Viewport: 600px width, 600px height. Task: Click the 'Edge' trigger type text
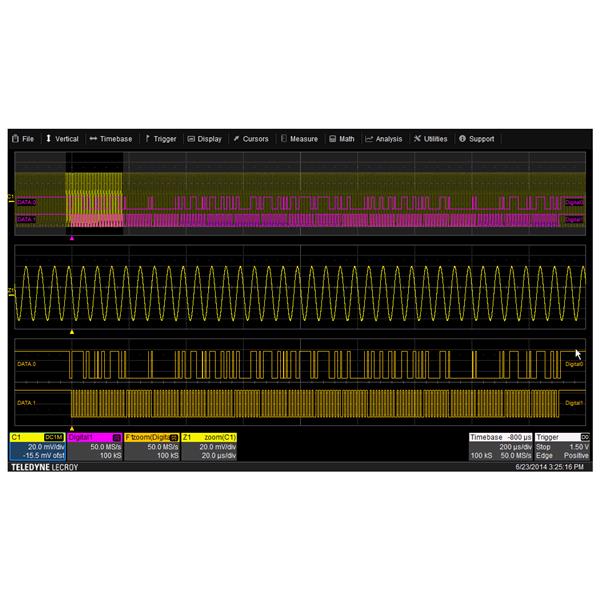pyautogui.click(x=544, y=455)
